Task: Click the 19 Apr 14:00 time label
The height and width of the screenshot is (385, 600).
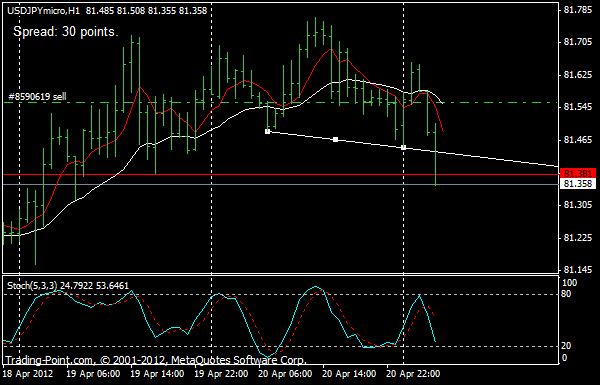Action: (x=157, y=374)
